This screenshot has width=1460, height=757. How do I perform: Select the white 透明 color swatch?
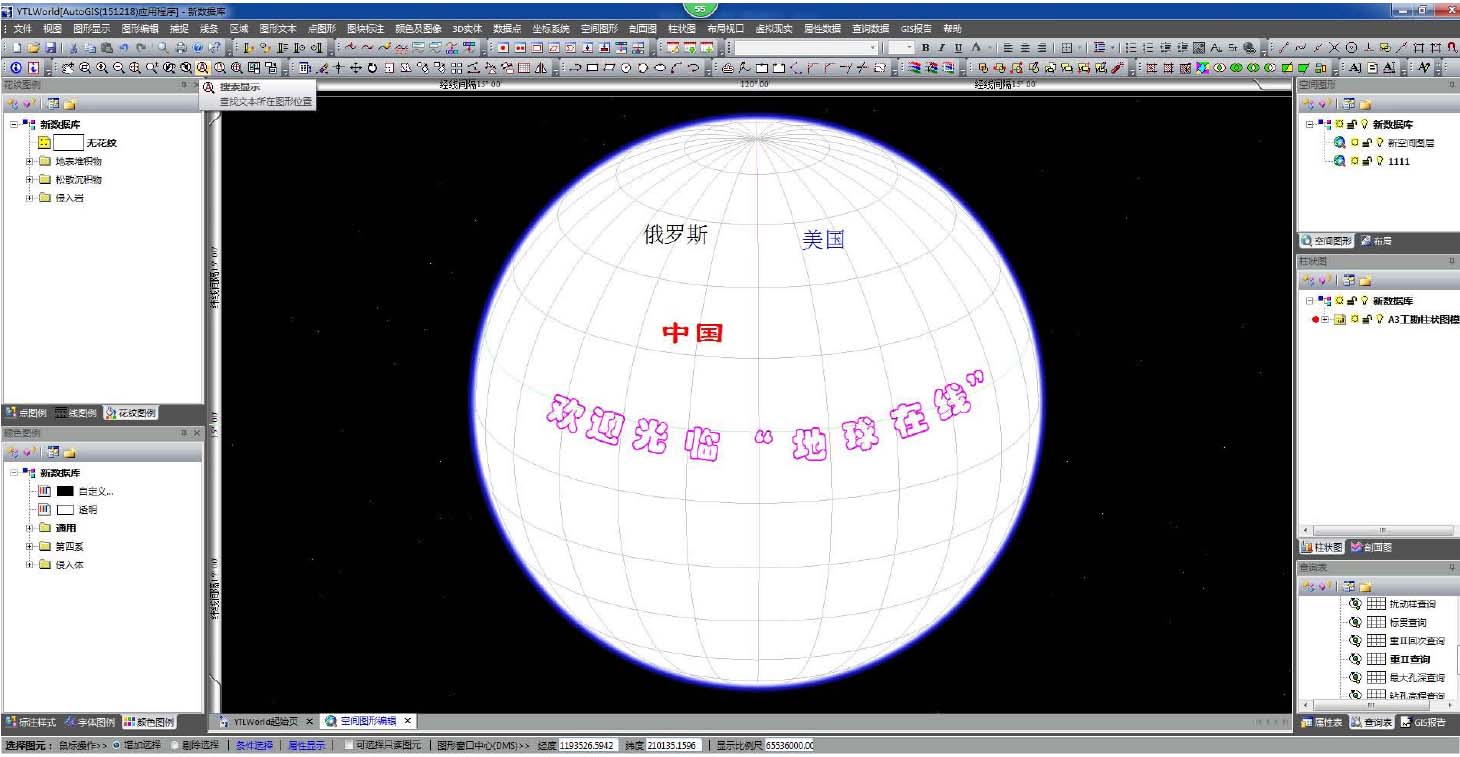click(65, 510)
